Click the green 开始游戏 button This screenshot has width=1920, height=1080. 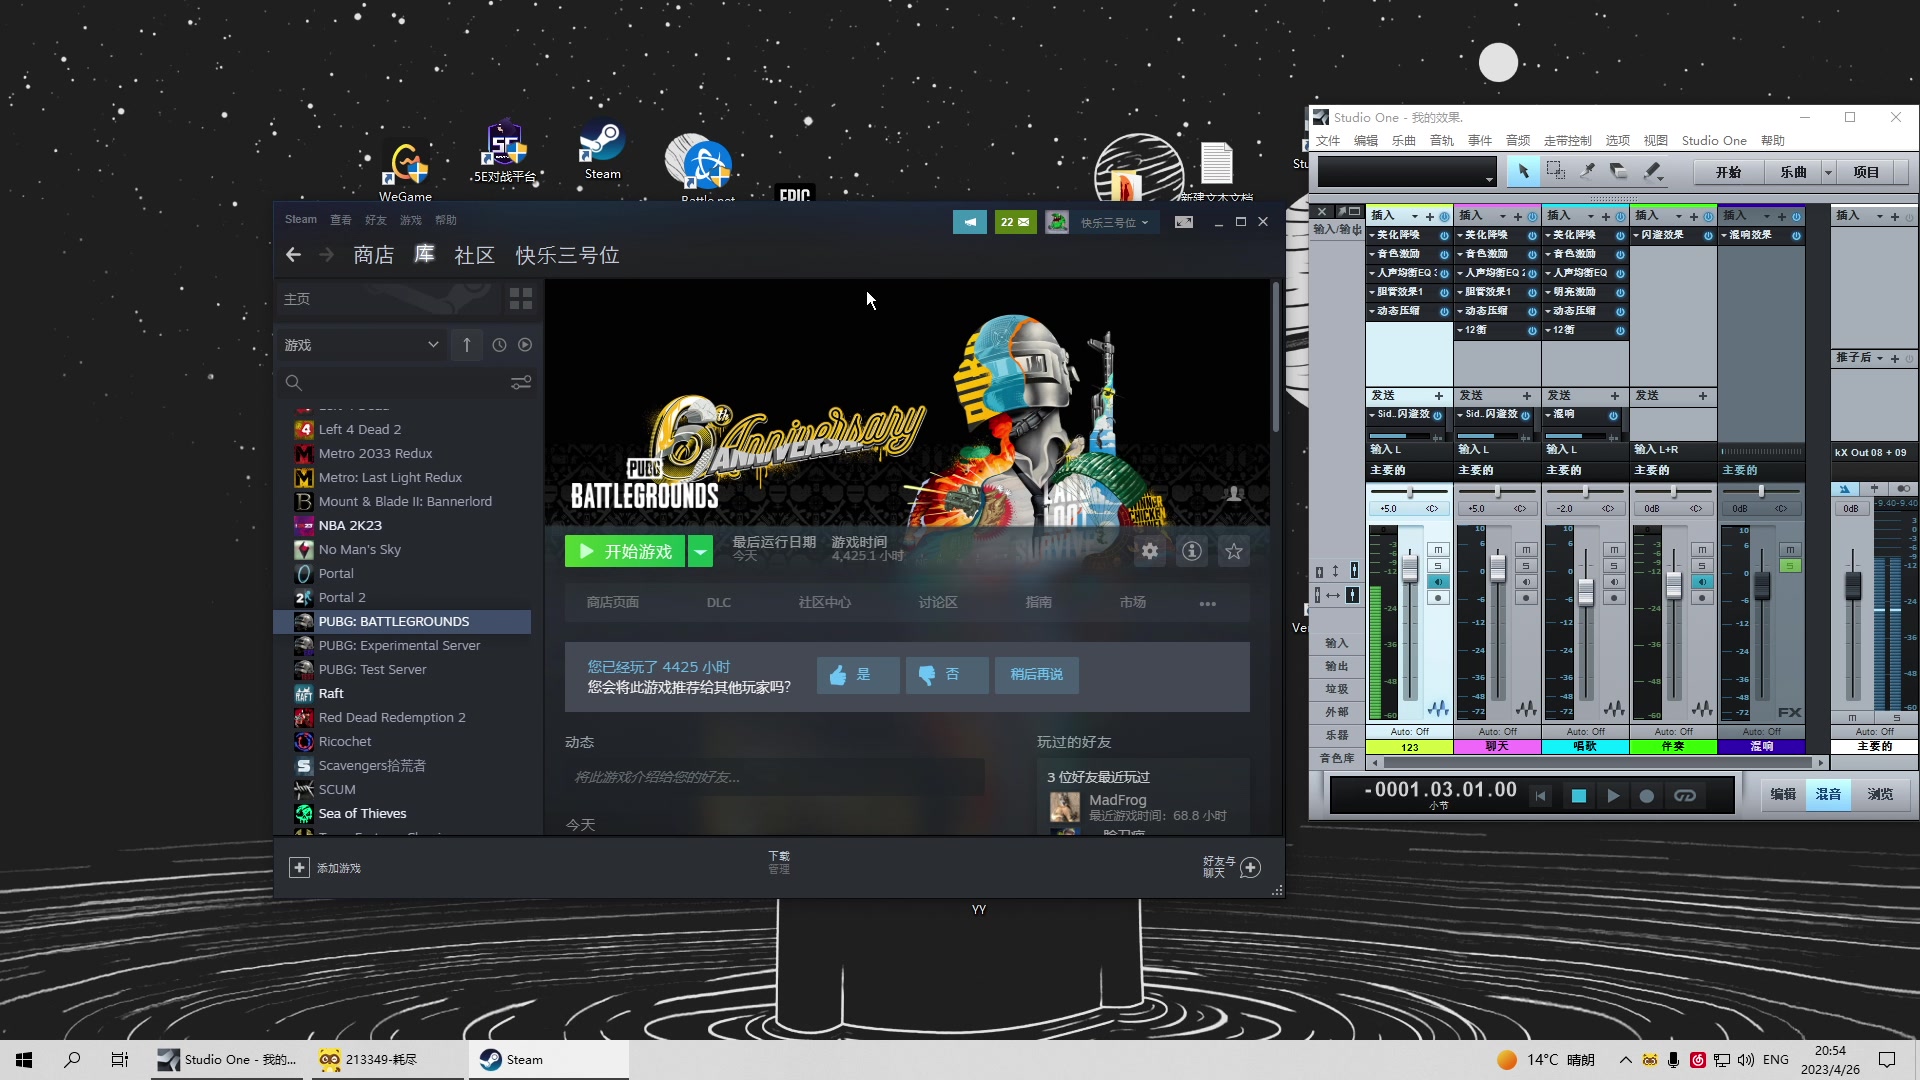pyautogui.click(x=625, y=551)
